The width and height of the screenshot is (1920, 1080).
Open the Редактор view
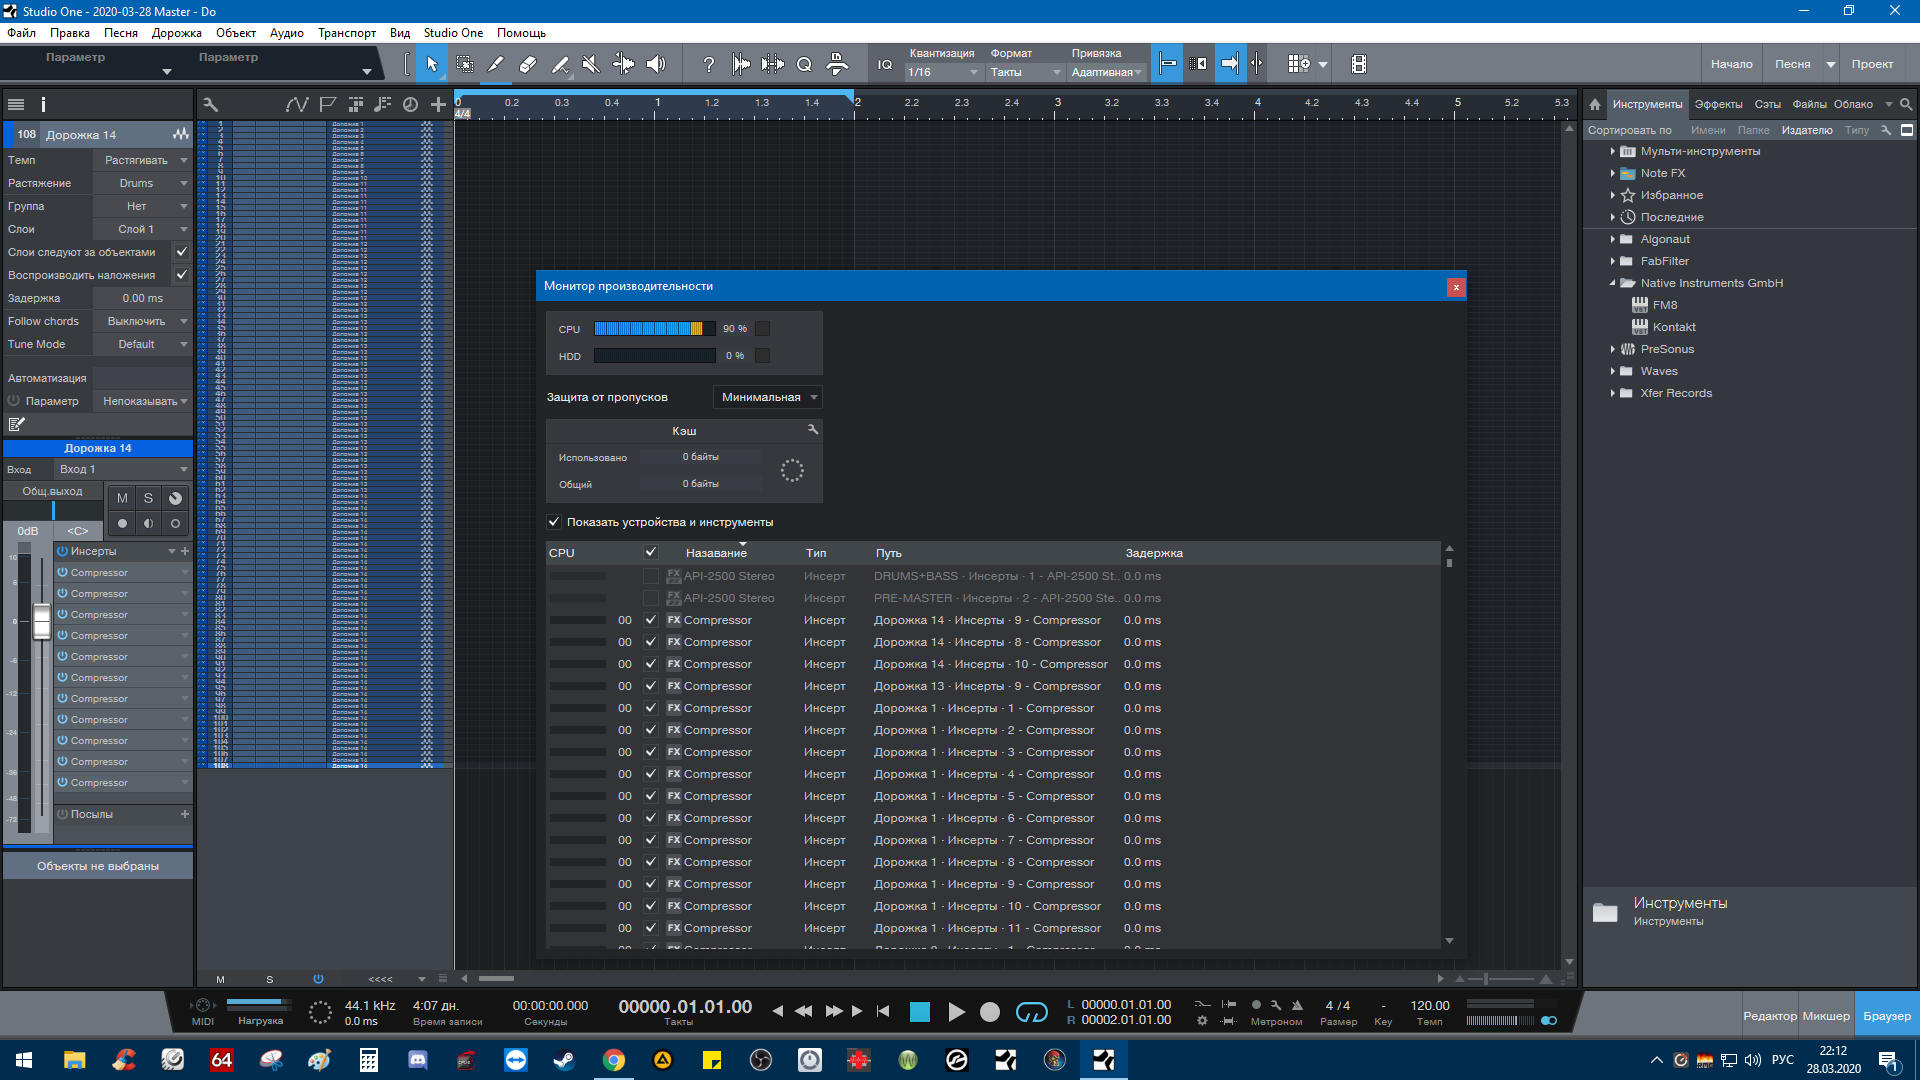tap(1770, 1016)
